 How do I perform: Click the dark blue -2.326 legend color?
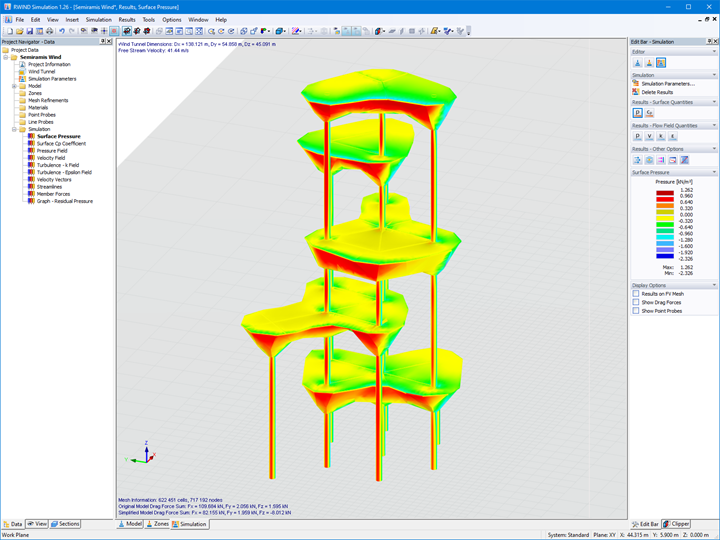[665, 256]
